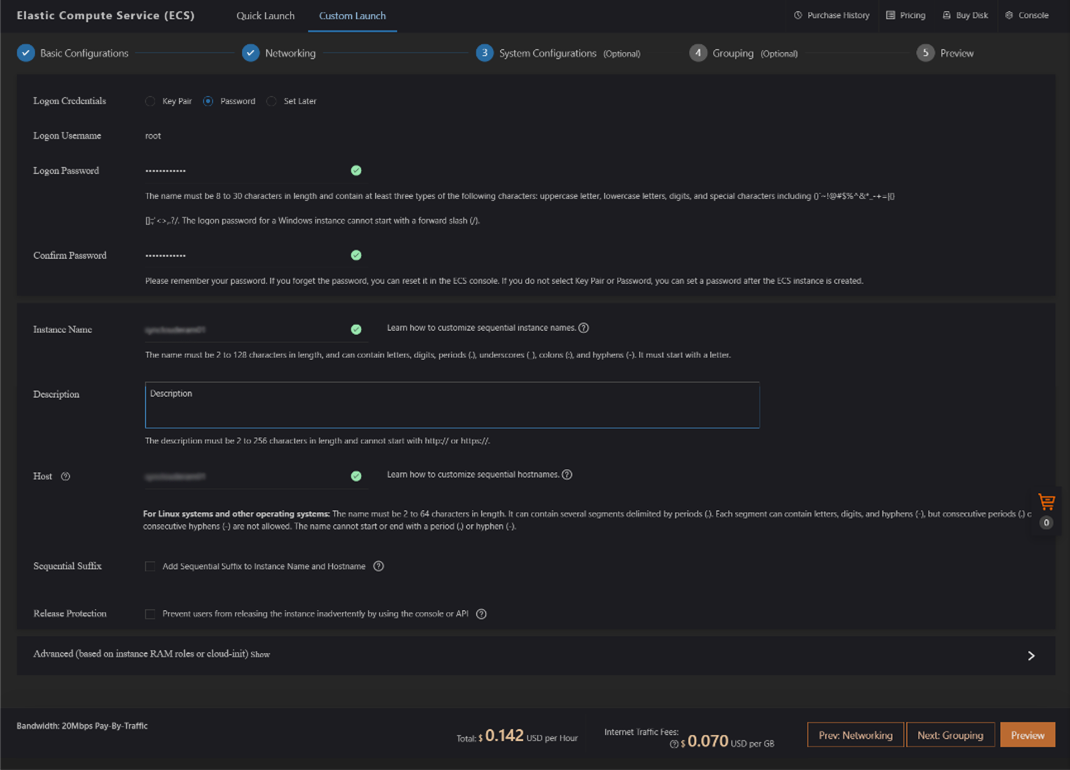
Task: Click Prev: Networking button
Action: [856, 735]
